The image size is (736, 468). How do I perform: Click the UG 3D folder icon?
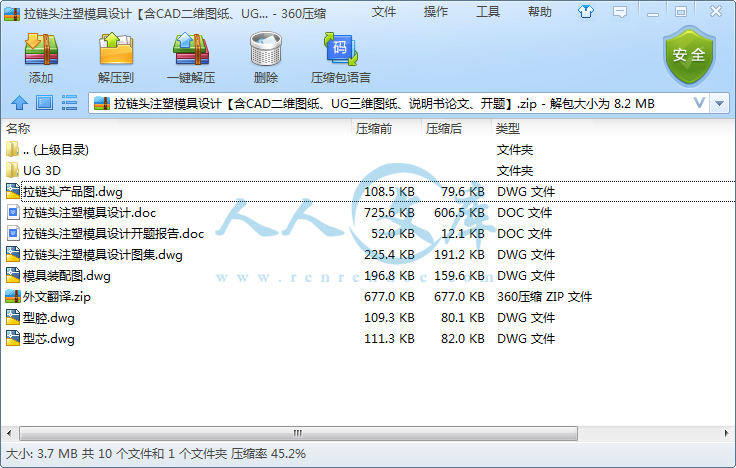coord(13,170)
